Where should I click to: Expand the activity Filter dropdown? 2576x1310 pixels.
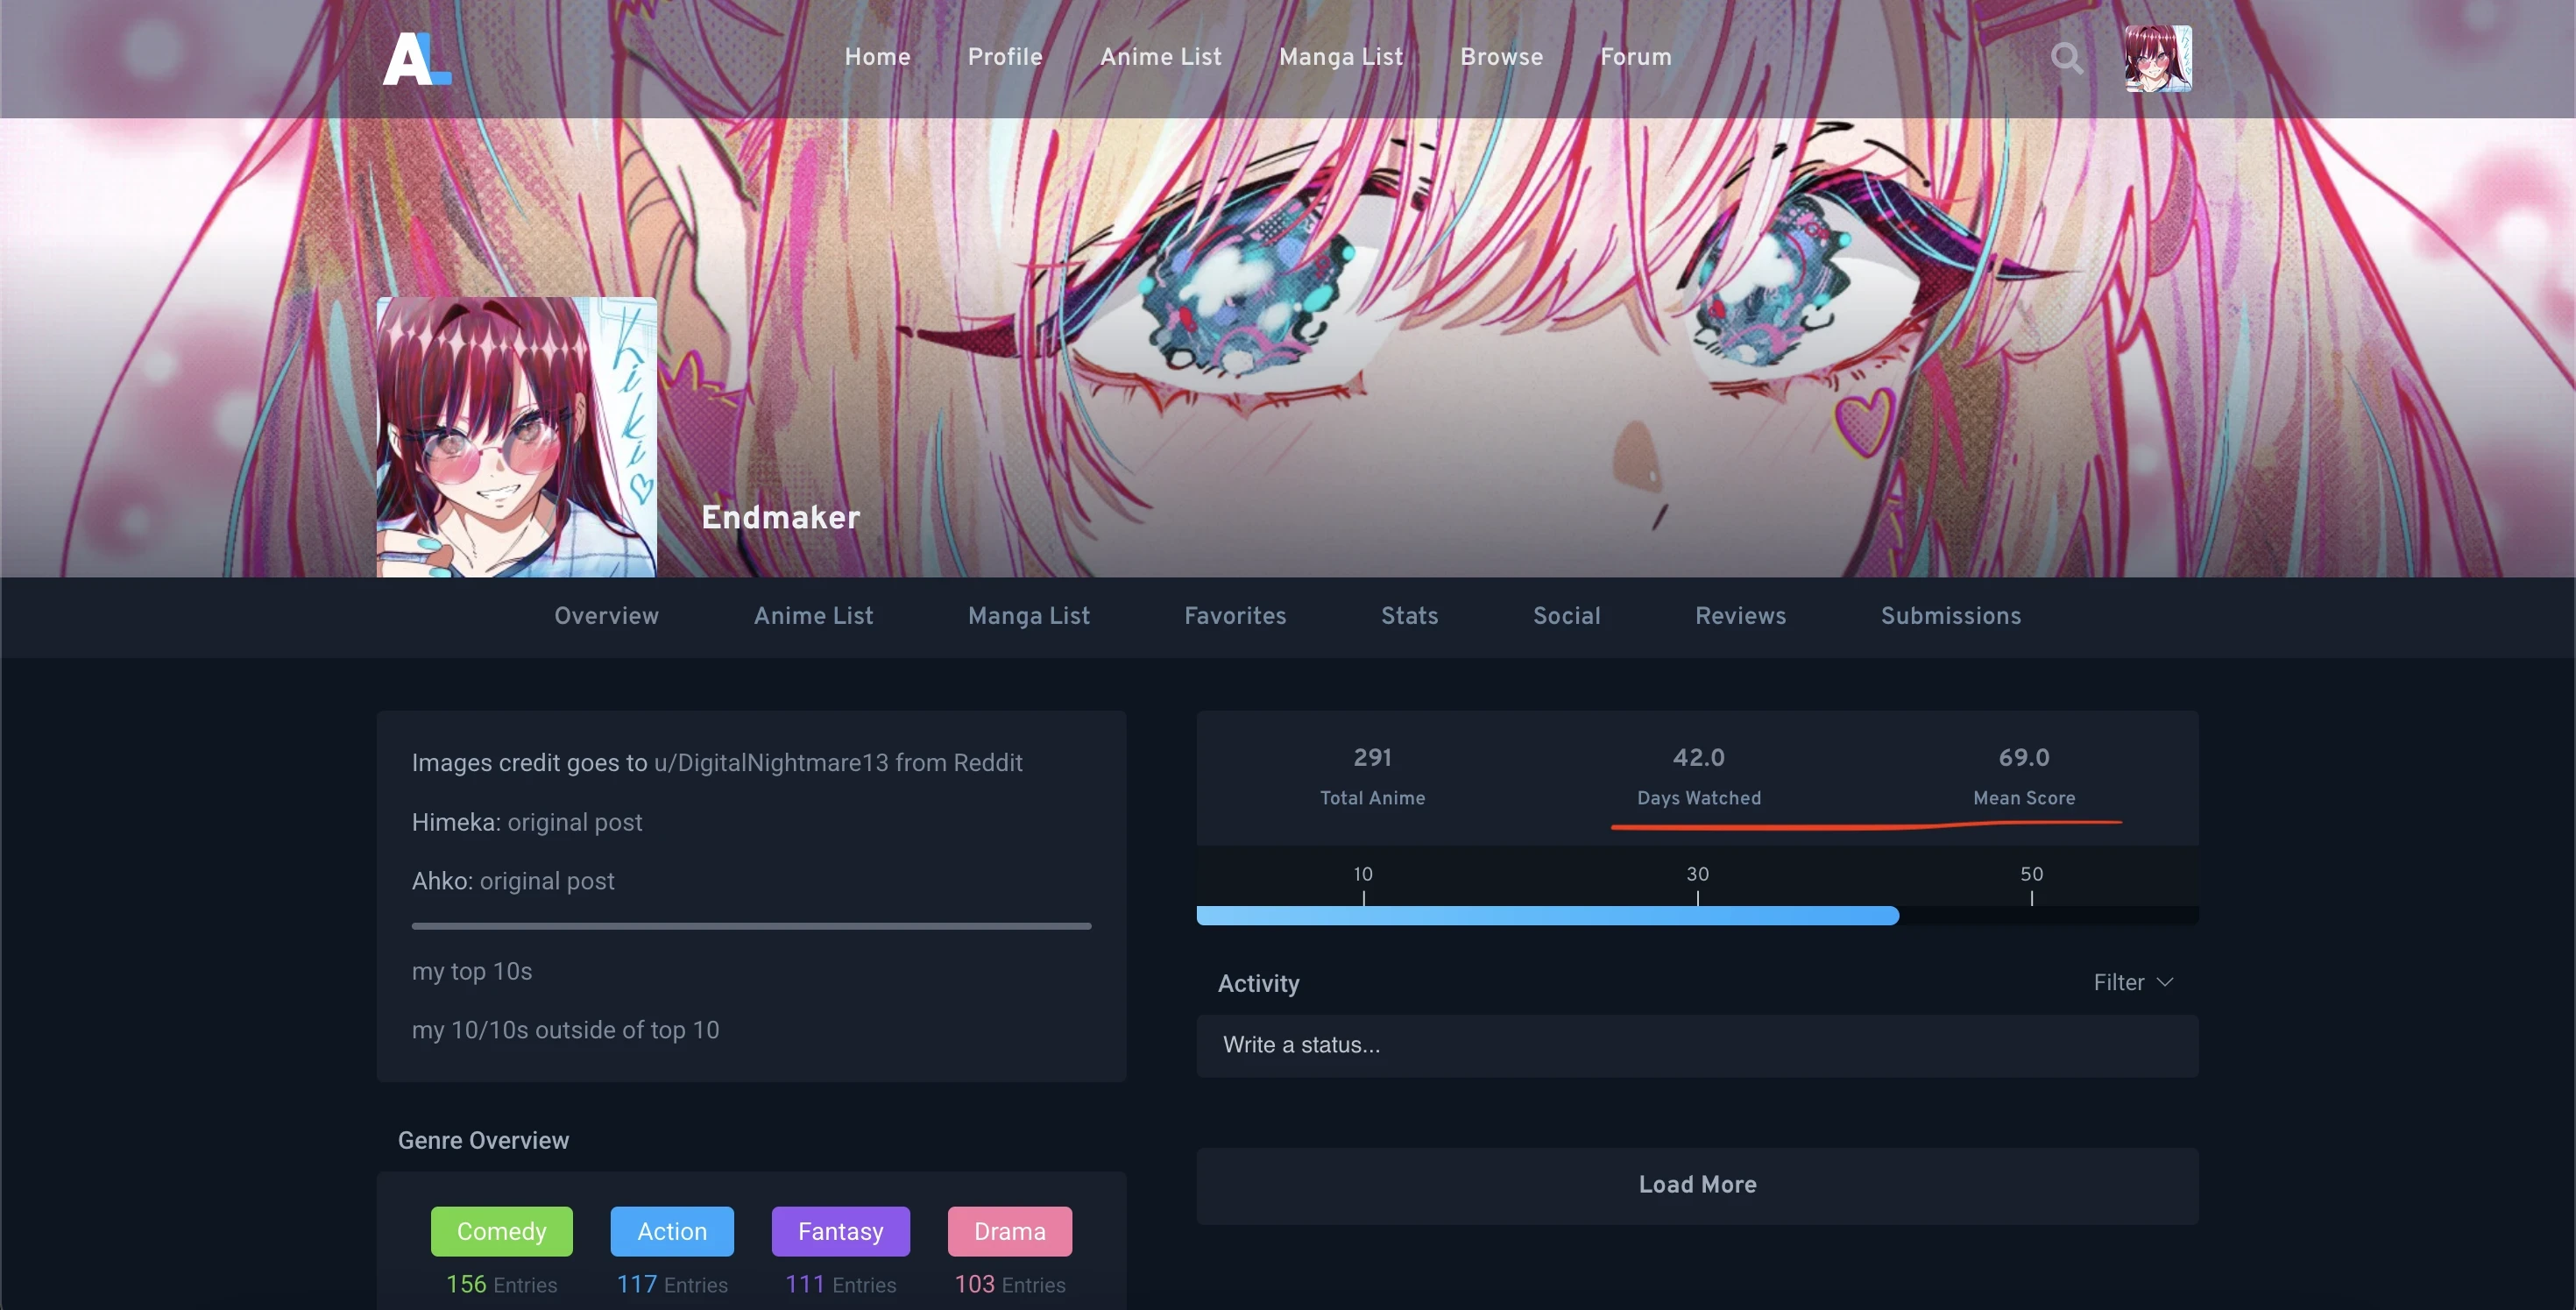pyautogui.click(x=2133, y=983)
